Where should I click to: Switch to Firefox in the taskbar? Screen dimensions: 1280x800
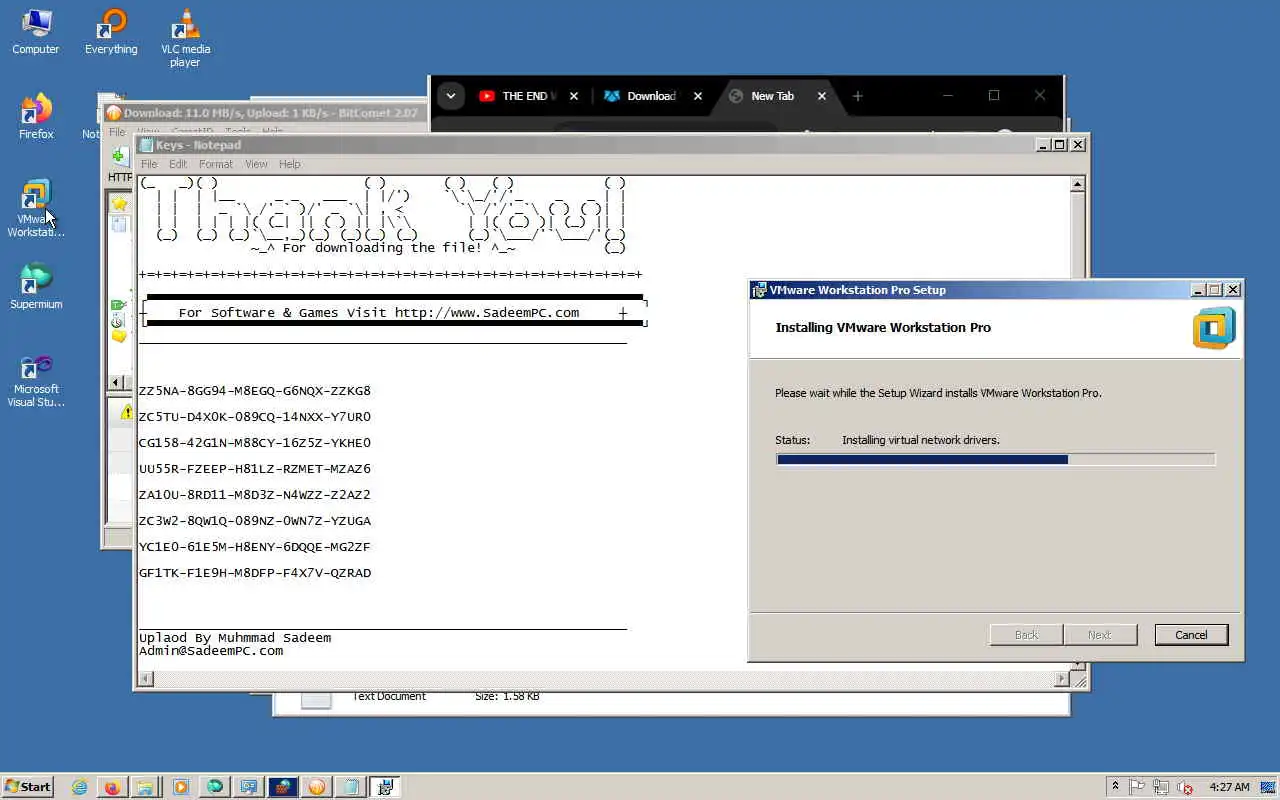click(x=112, y=787)
